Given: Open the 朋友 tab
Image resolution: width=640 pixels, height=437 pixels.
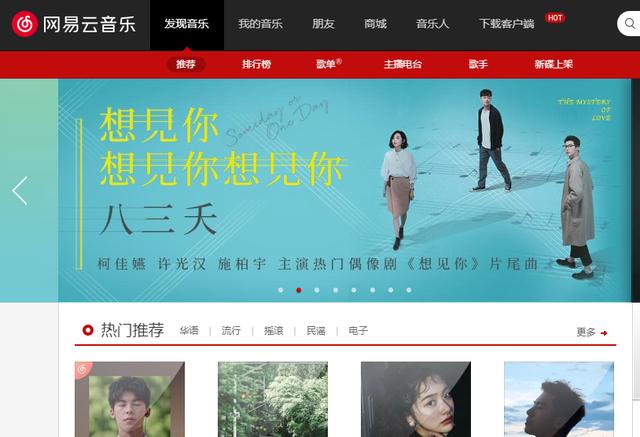Looking at the screenshot, I should click(323, 24).
